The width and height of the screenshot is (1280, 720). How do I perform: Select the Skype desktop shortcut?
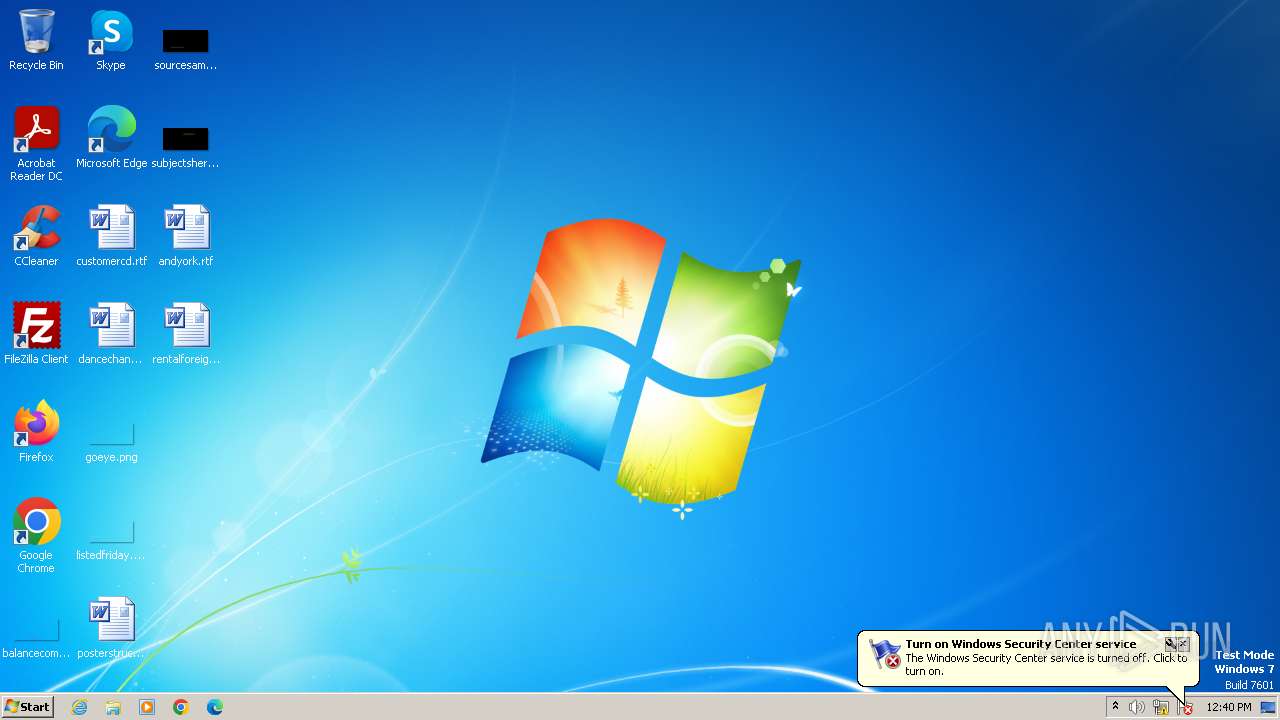click(111, 40)
